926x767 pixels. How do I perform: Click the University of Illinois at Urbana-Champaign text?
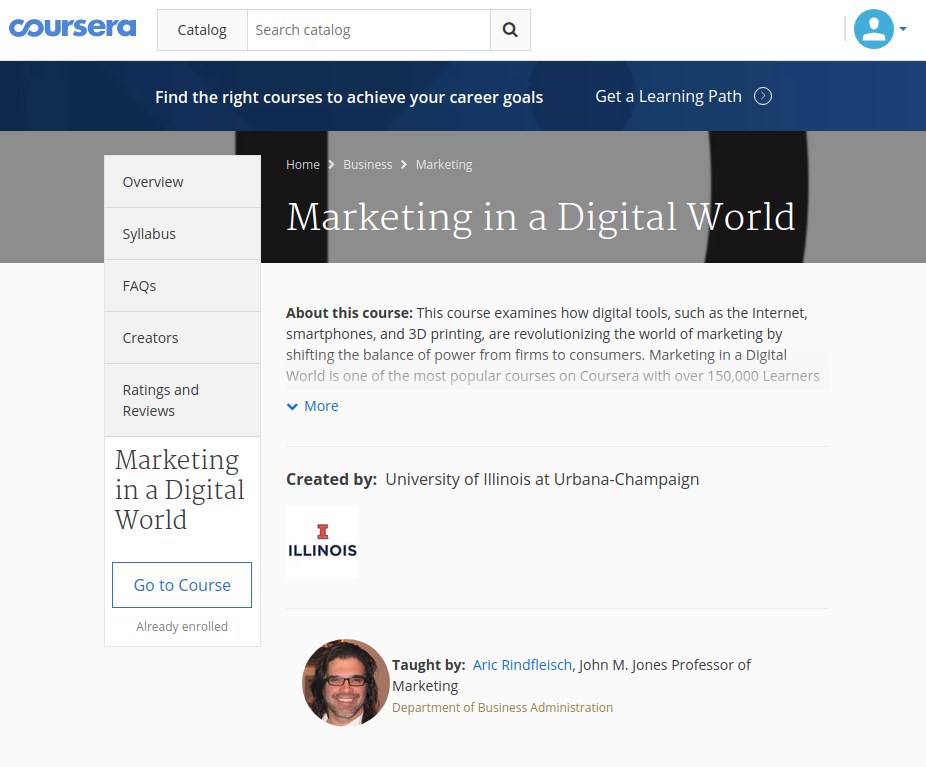(x=542, y=479)
